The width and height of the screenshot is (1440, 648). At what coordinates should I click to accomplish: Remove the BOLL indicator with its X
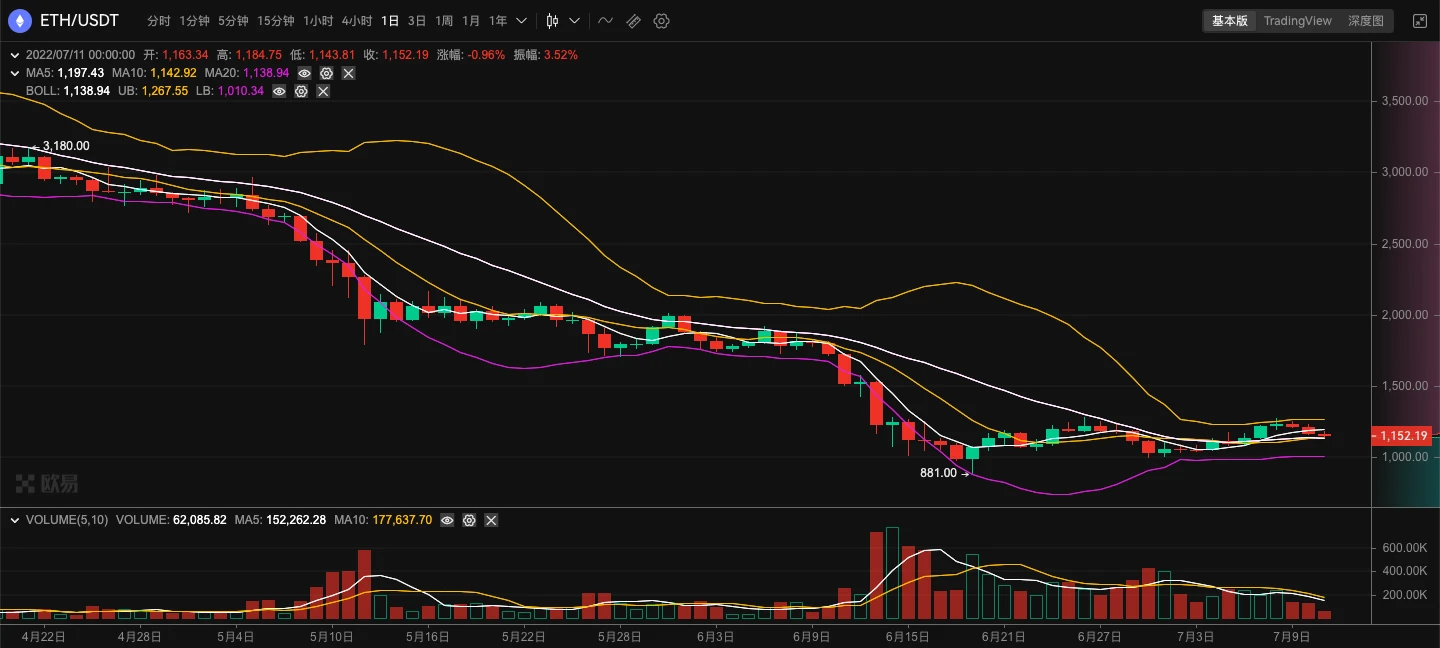[x=323, y=91]
